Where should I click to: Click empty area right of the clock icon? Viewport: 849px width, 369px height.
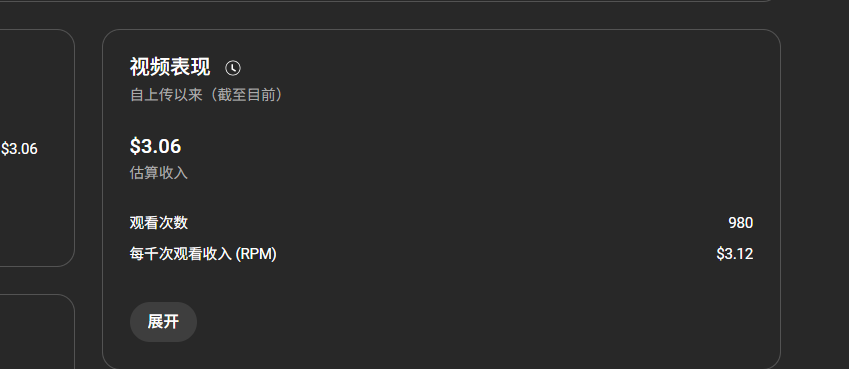pos(487,68)
